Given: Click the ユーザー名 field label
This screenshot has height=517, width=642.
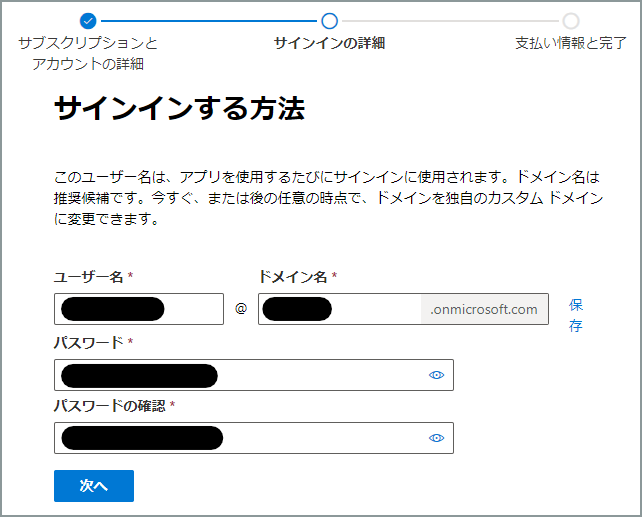Looking at the screenshot, I should 88,277.
